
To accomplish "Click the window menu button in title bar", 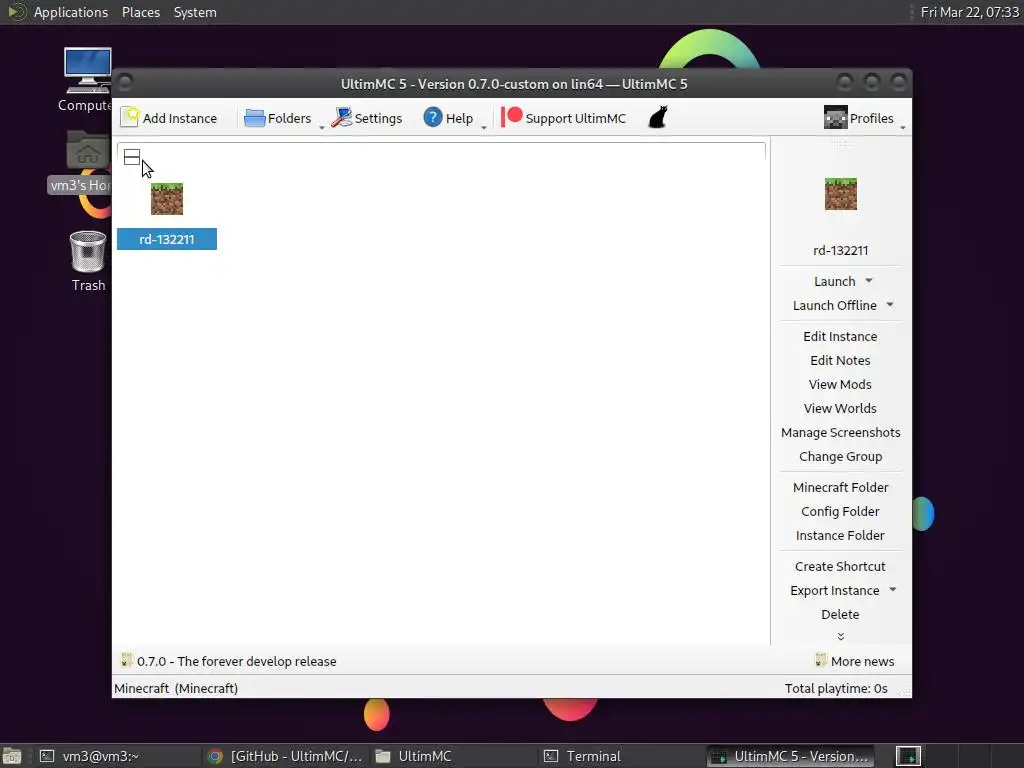I will (x=126, y=82).
